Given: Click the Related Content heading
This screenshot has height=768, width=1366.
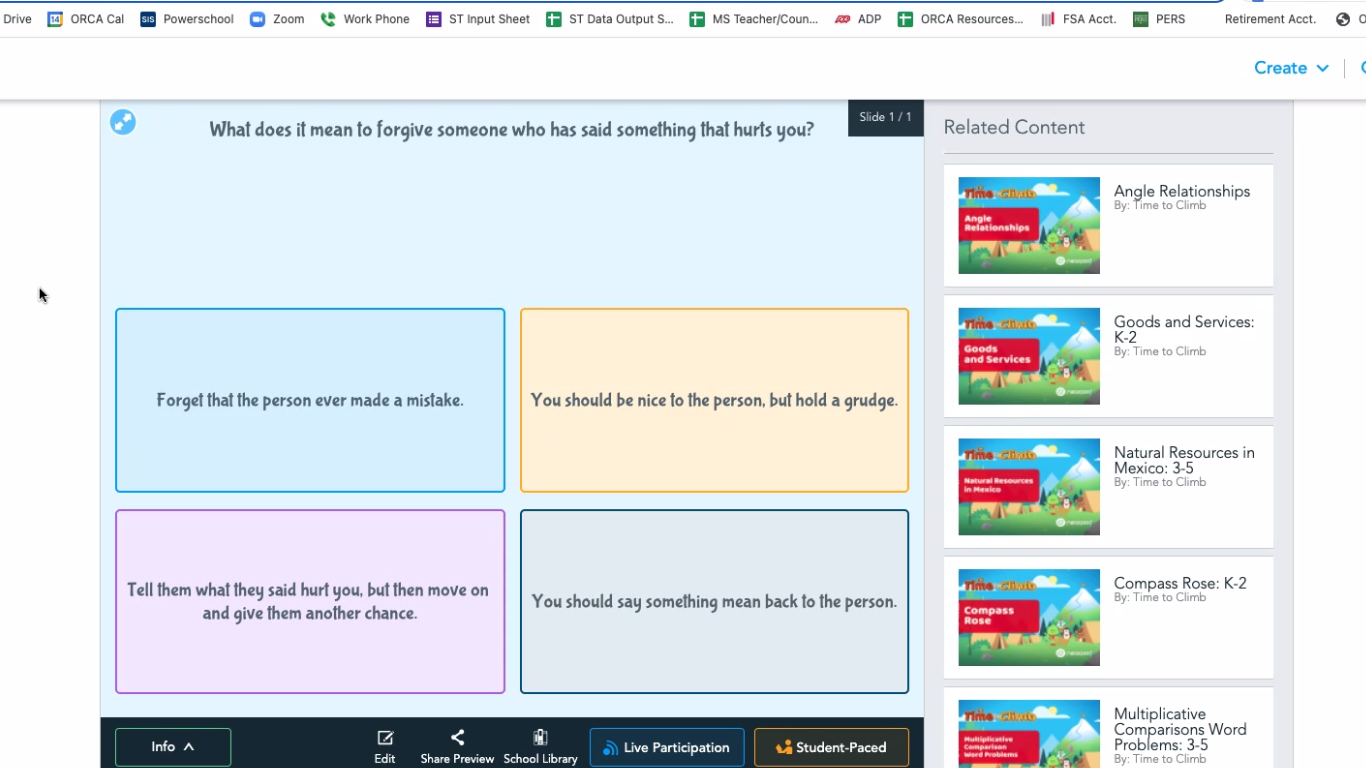Looking at the screenshot, I should tap(1014, 127).
